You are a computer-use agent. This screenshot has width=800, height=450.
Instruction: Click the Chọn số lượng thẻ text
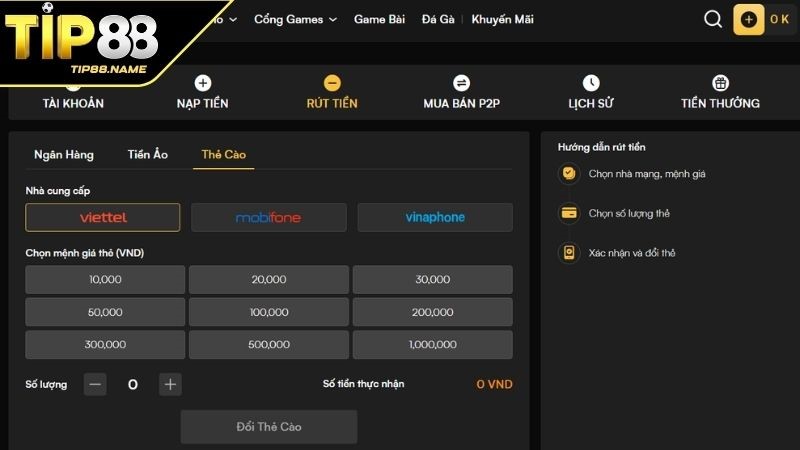point(629,213)
